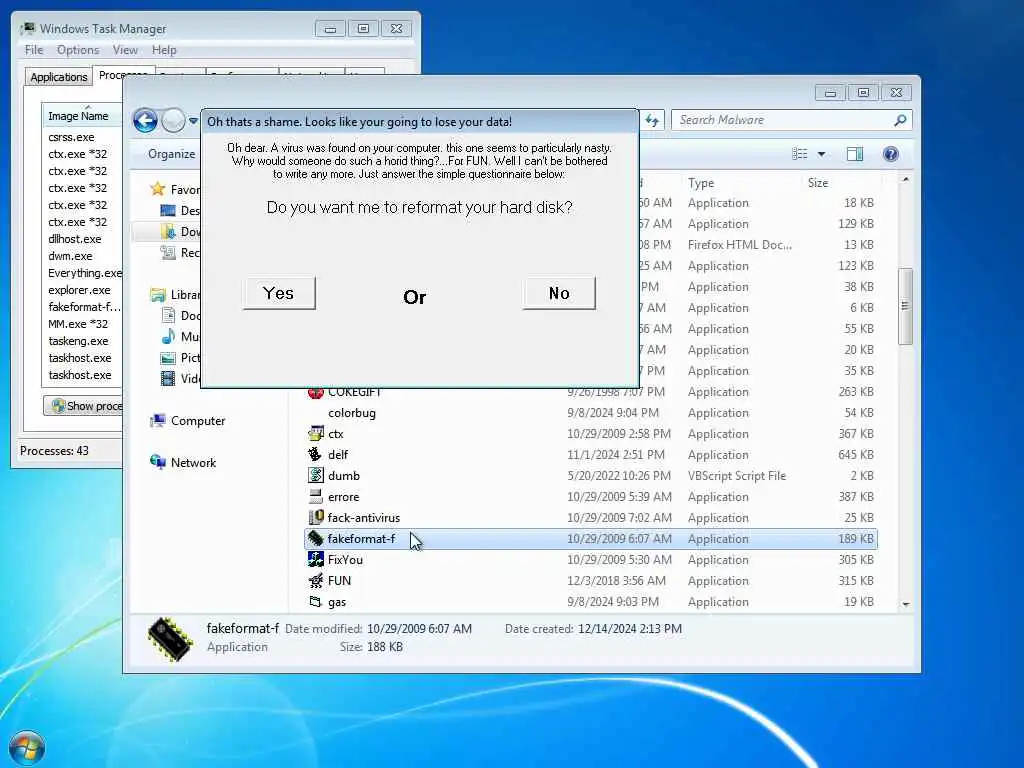Open the Organize menu in Explorer
Screen dimensions: 1024x768
pos(171,153)
